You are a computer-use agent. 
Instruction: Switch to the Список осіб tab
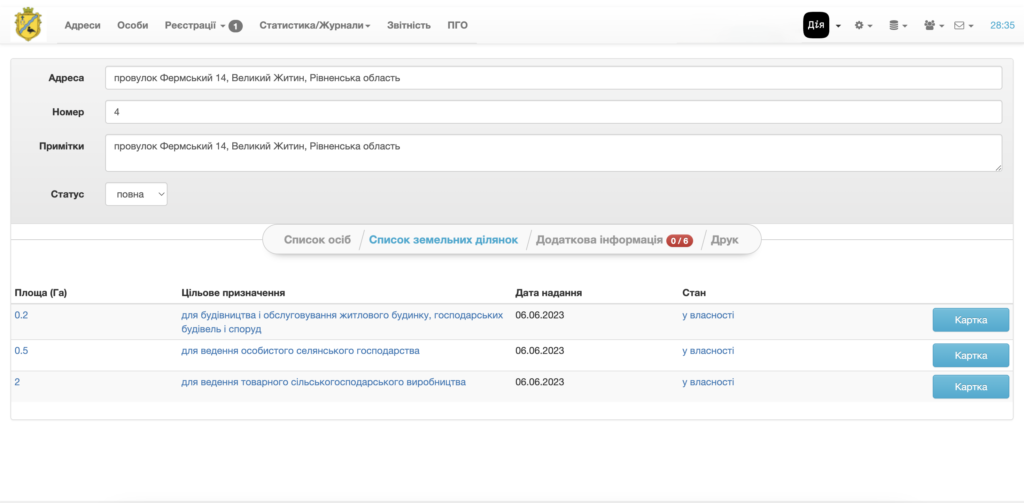[x=317, y=240]
